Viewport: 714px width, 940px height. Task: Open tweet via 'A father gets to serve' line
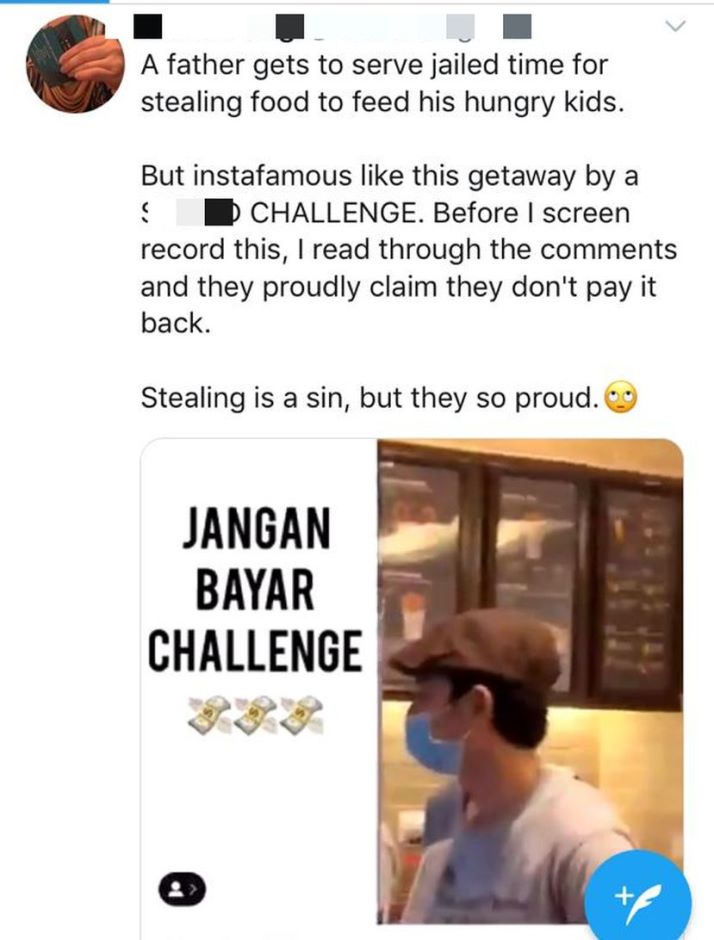(374, 65)
